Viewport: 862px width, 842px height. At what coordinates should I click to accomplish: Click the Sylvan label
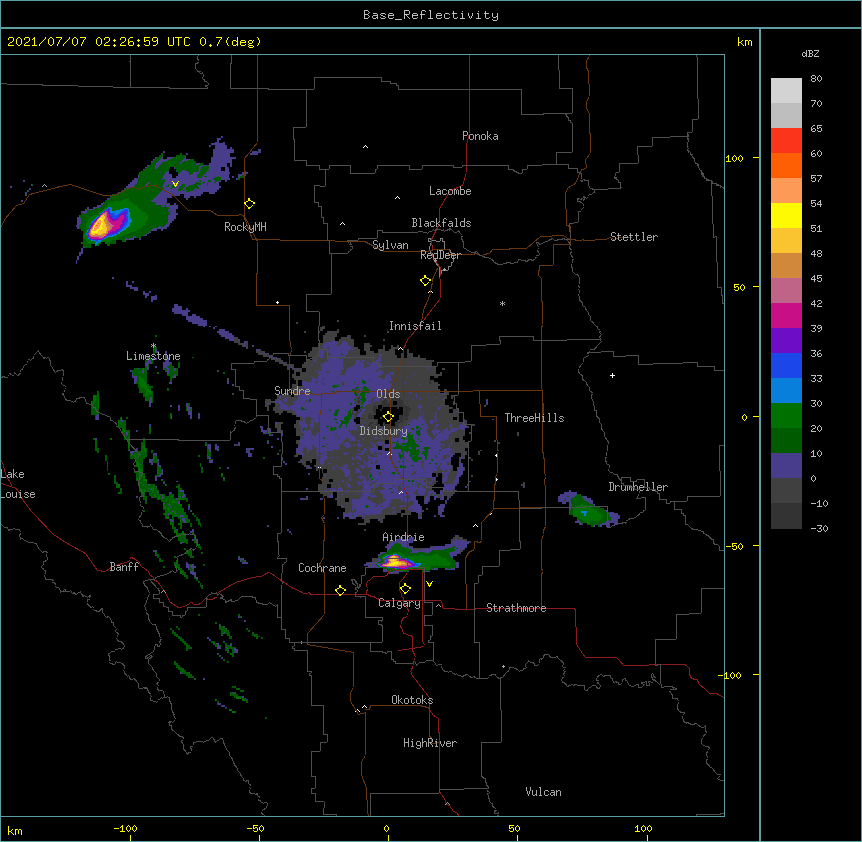coord(390,245)
